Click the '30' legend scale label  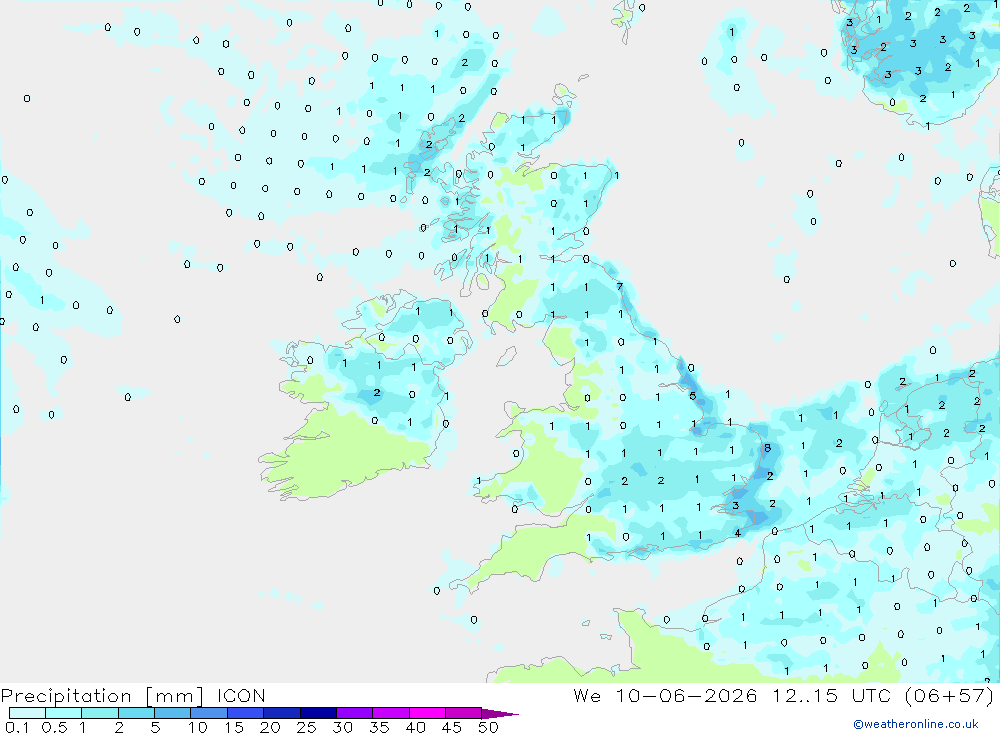[343, 727]
